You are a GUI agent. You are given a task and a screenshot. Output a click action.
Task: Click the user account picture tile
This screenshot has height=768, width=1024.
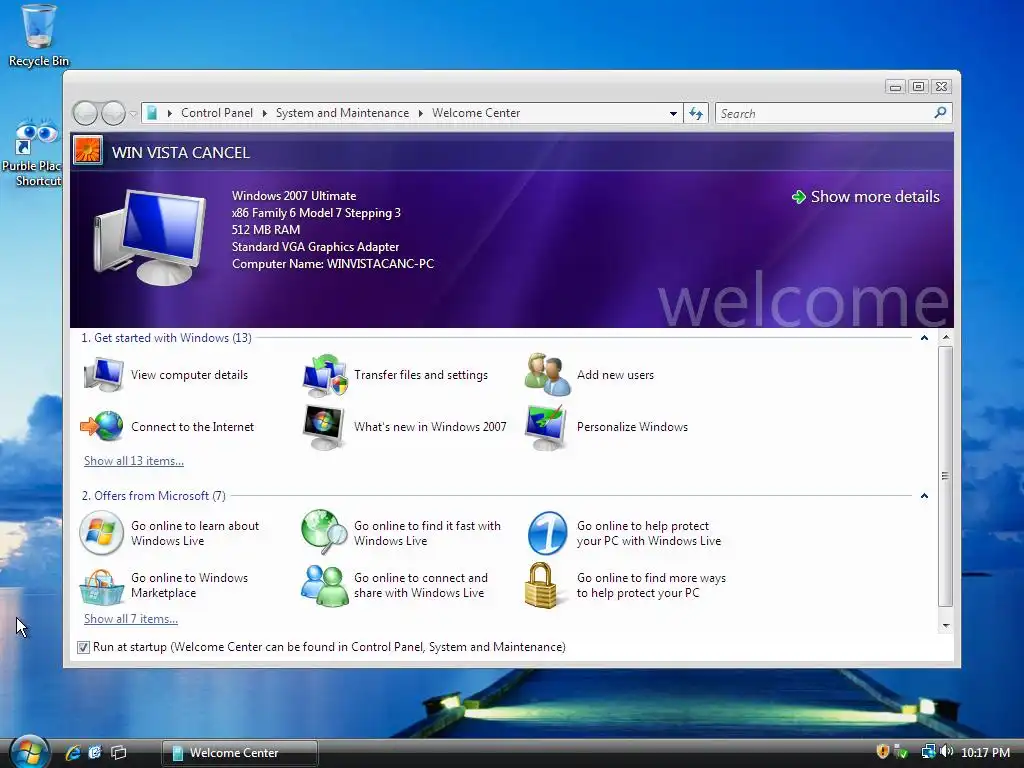point(88,151)
